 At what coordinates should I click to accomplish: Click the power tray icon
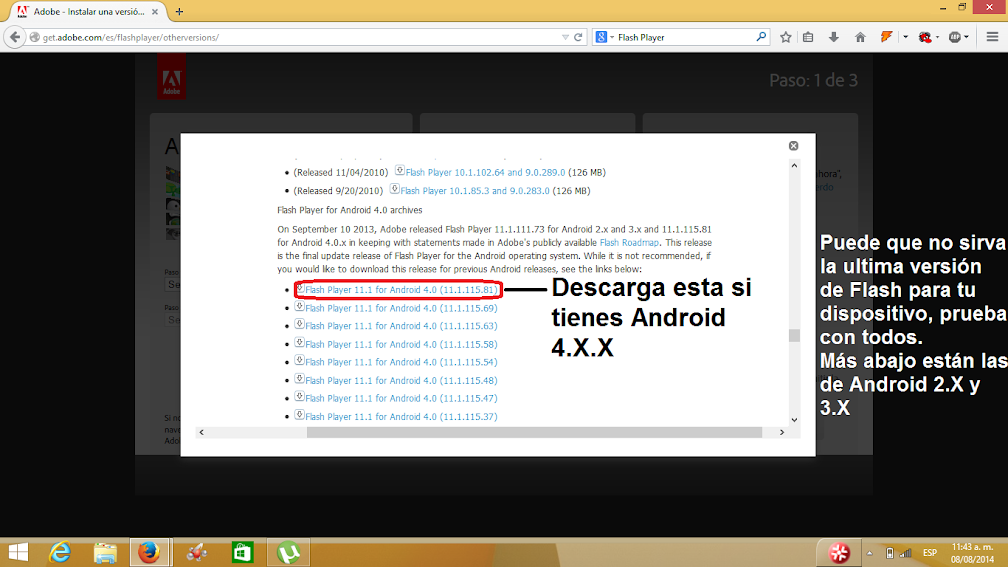click(x=889, y=553)
